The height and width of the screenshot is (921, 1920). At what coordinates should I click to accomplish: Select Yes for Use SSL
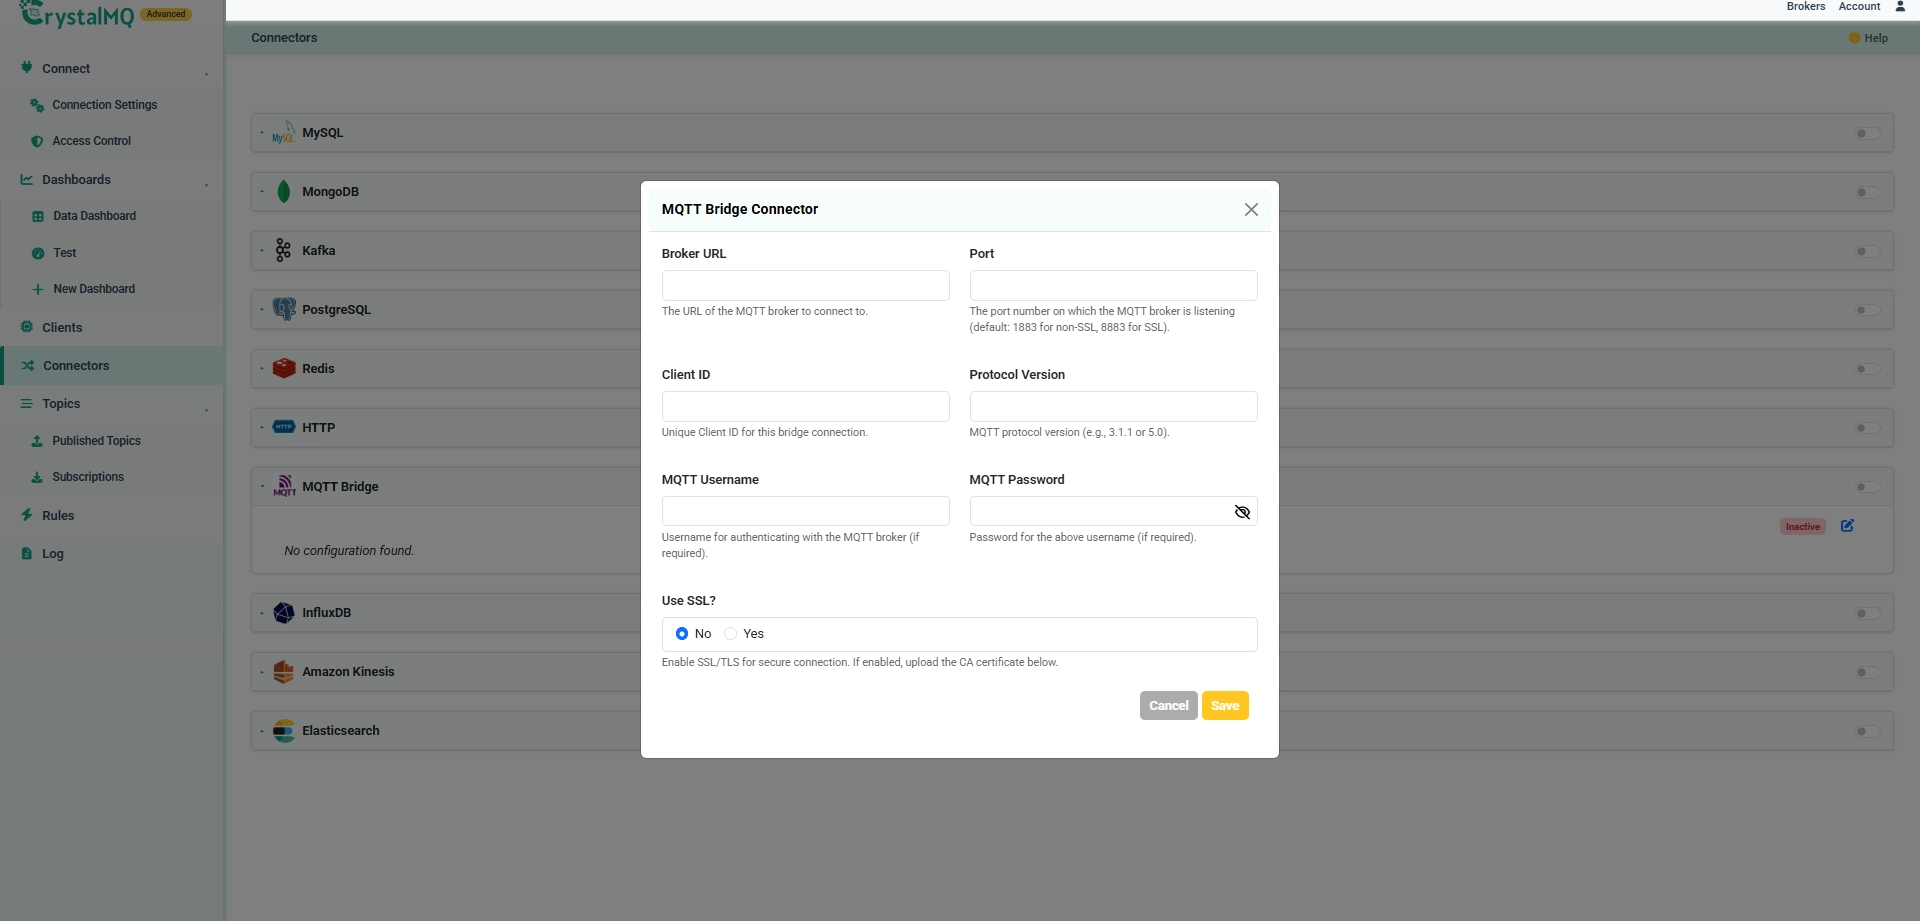point(730,634)
